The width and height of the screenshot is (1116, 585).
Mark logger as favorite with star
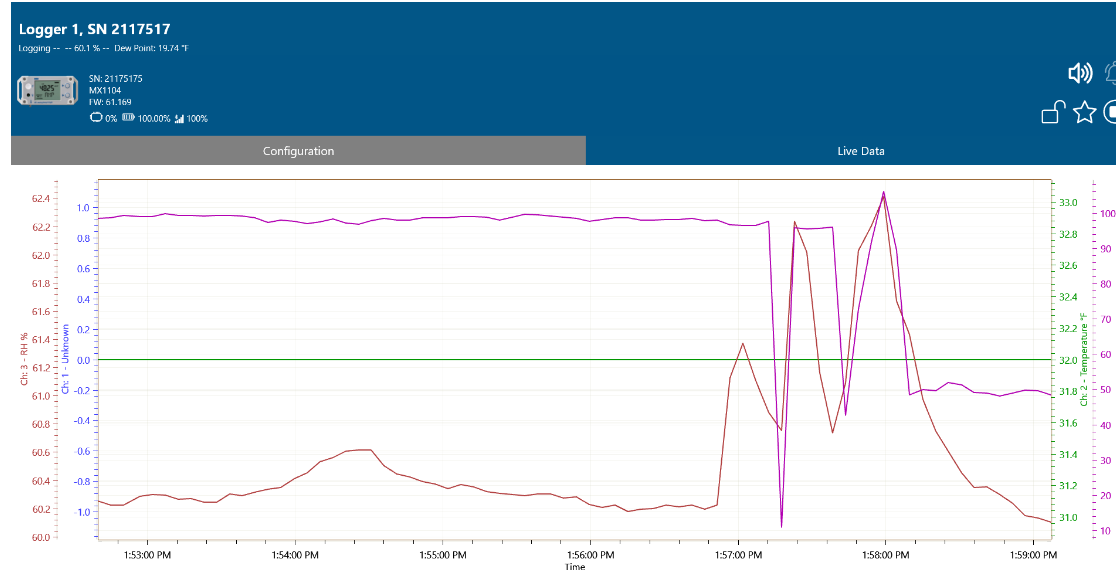tap(1084, 113)
